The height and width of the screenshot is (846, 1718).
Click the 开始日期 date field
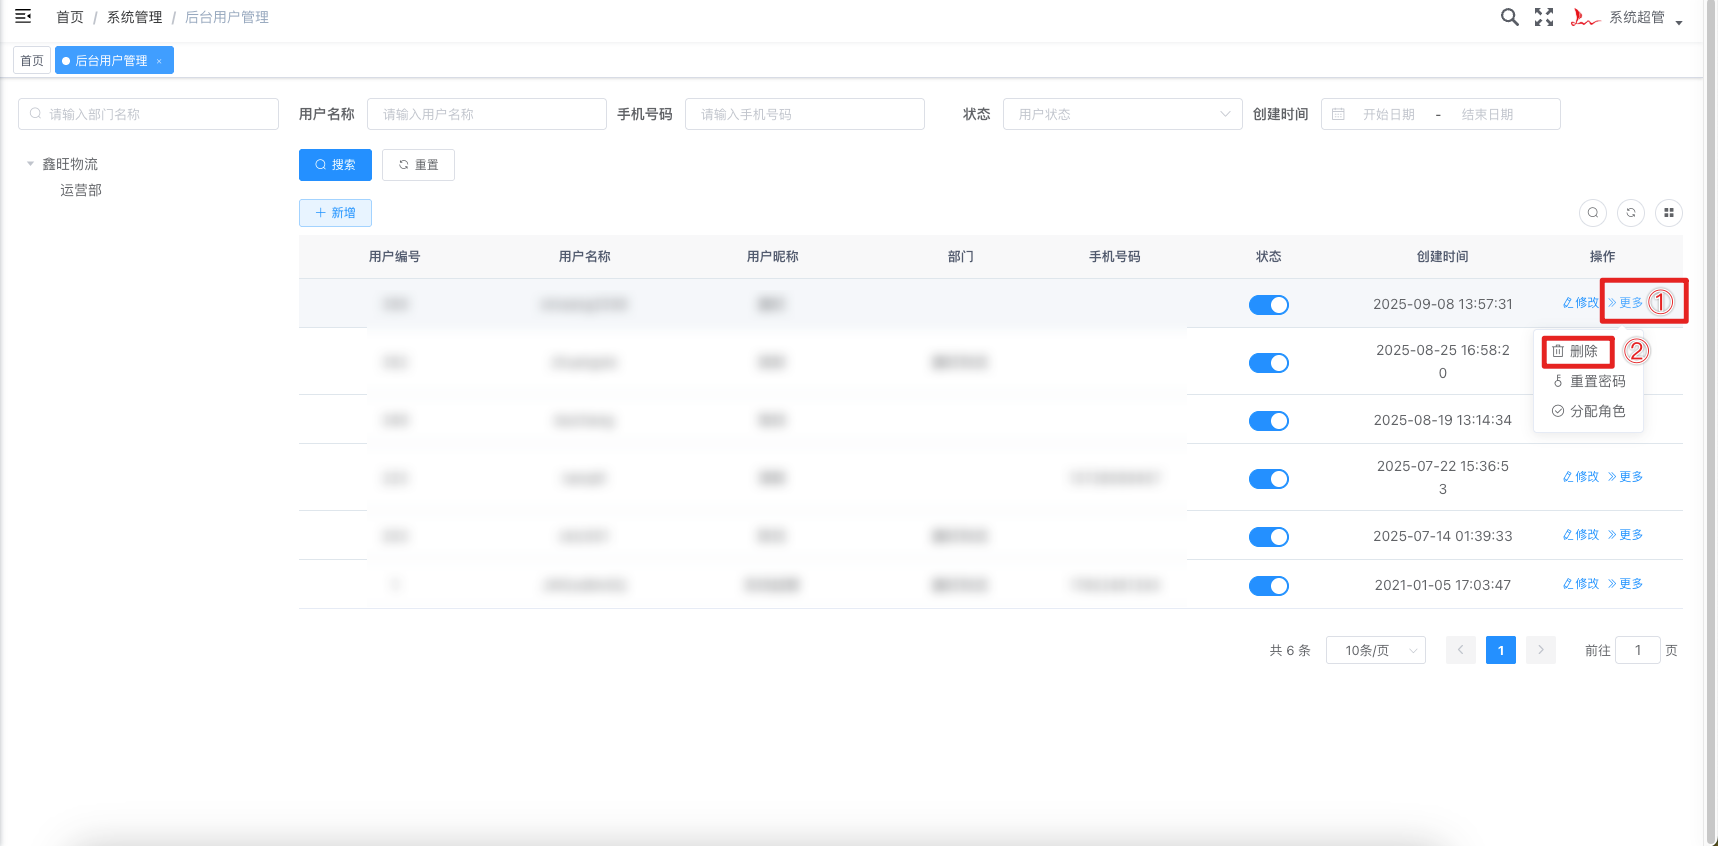click(1389, 114)
